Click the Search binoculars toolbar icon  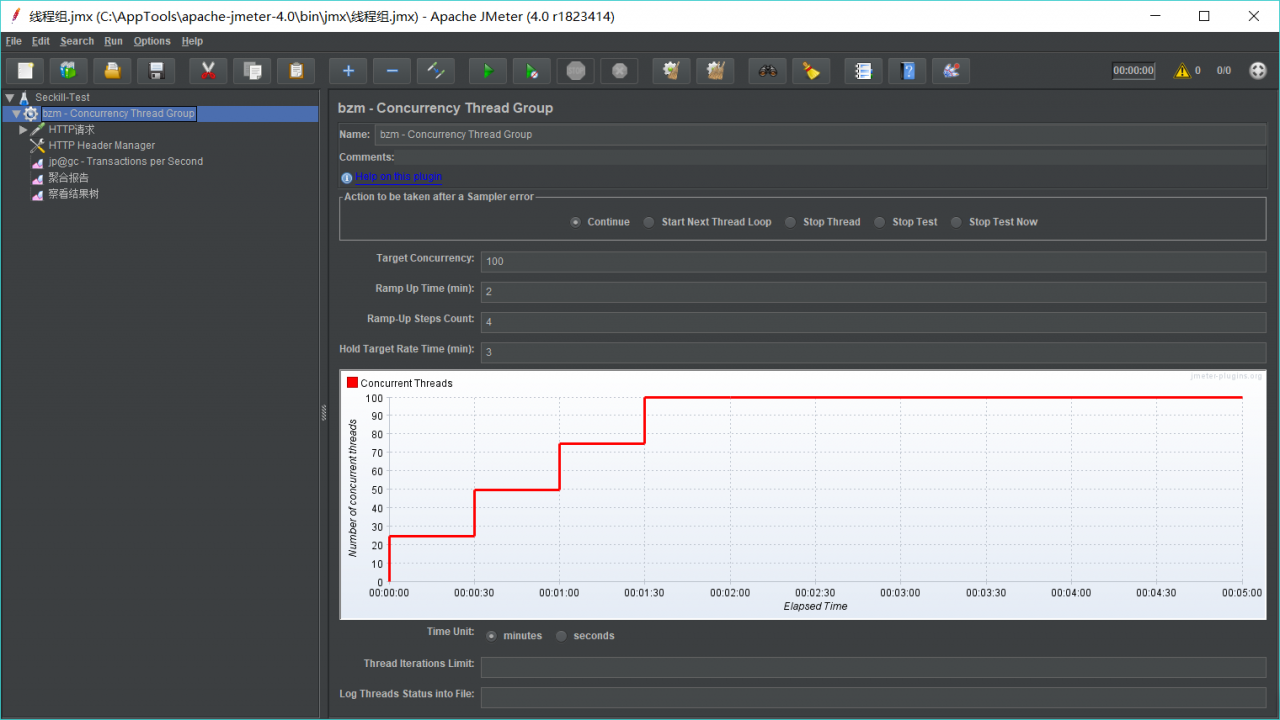pos(768,71)
